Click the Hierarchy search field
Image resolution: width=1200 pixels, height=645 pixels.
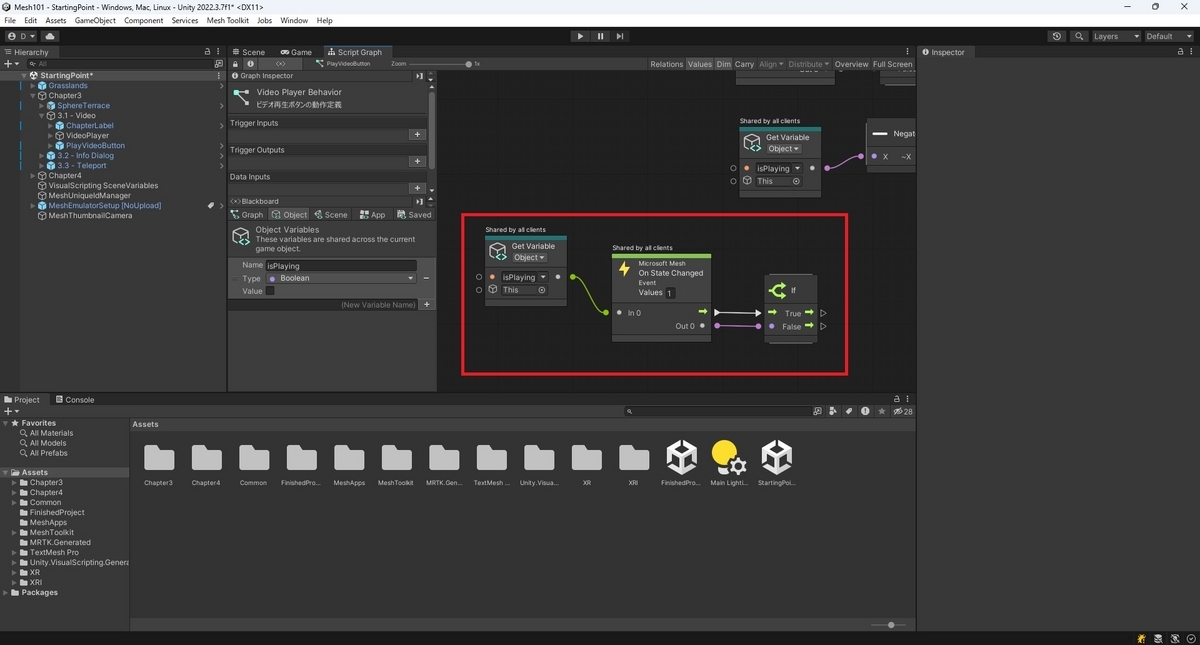click(118, 63)
